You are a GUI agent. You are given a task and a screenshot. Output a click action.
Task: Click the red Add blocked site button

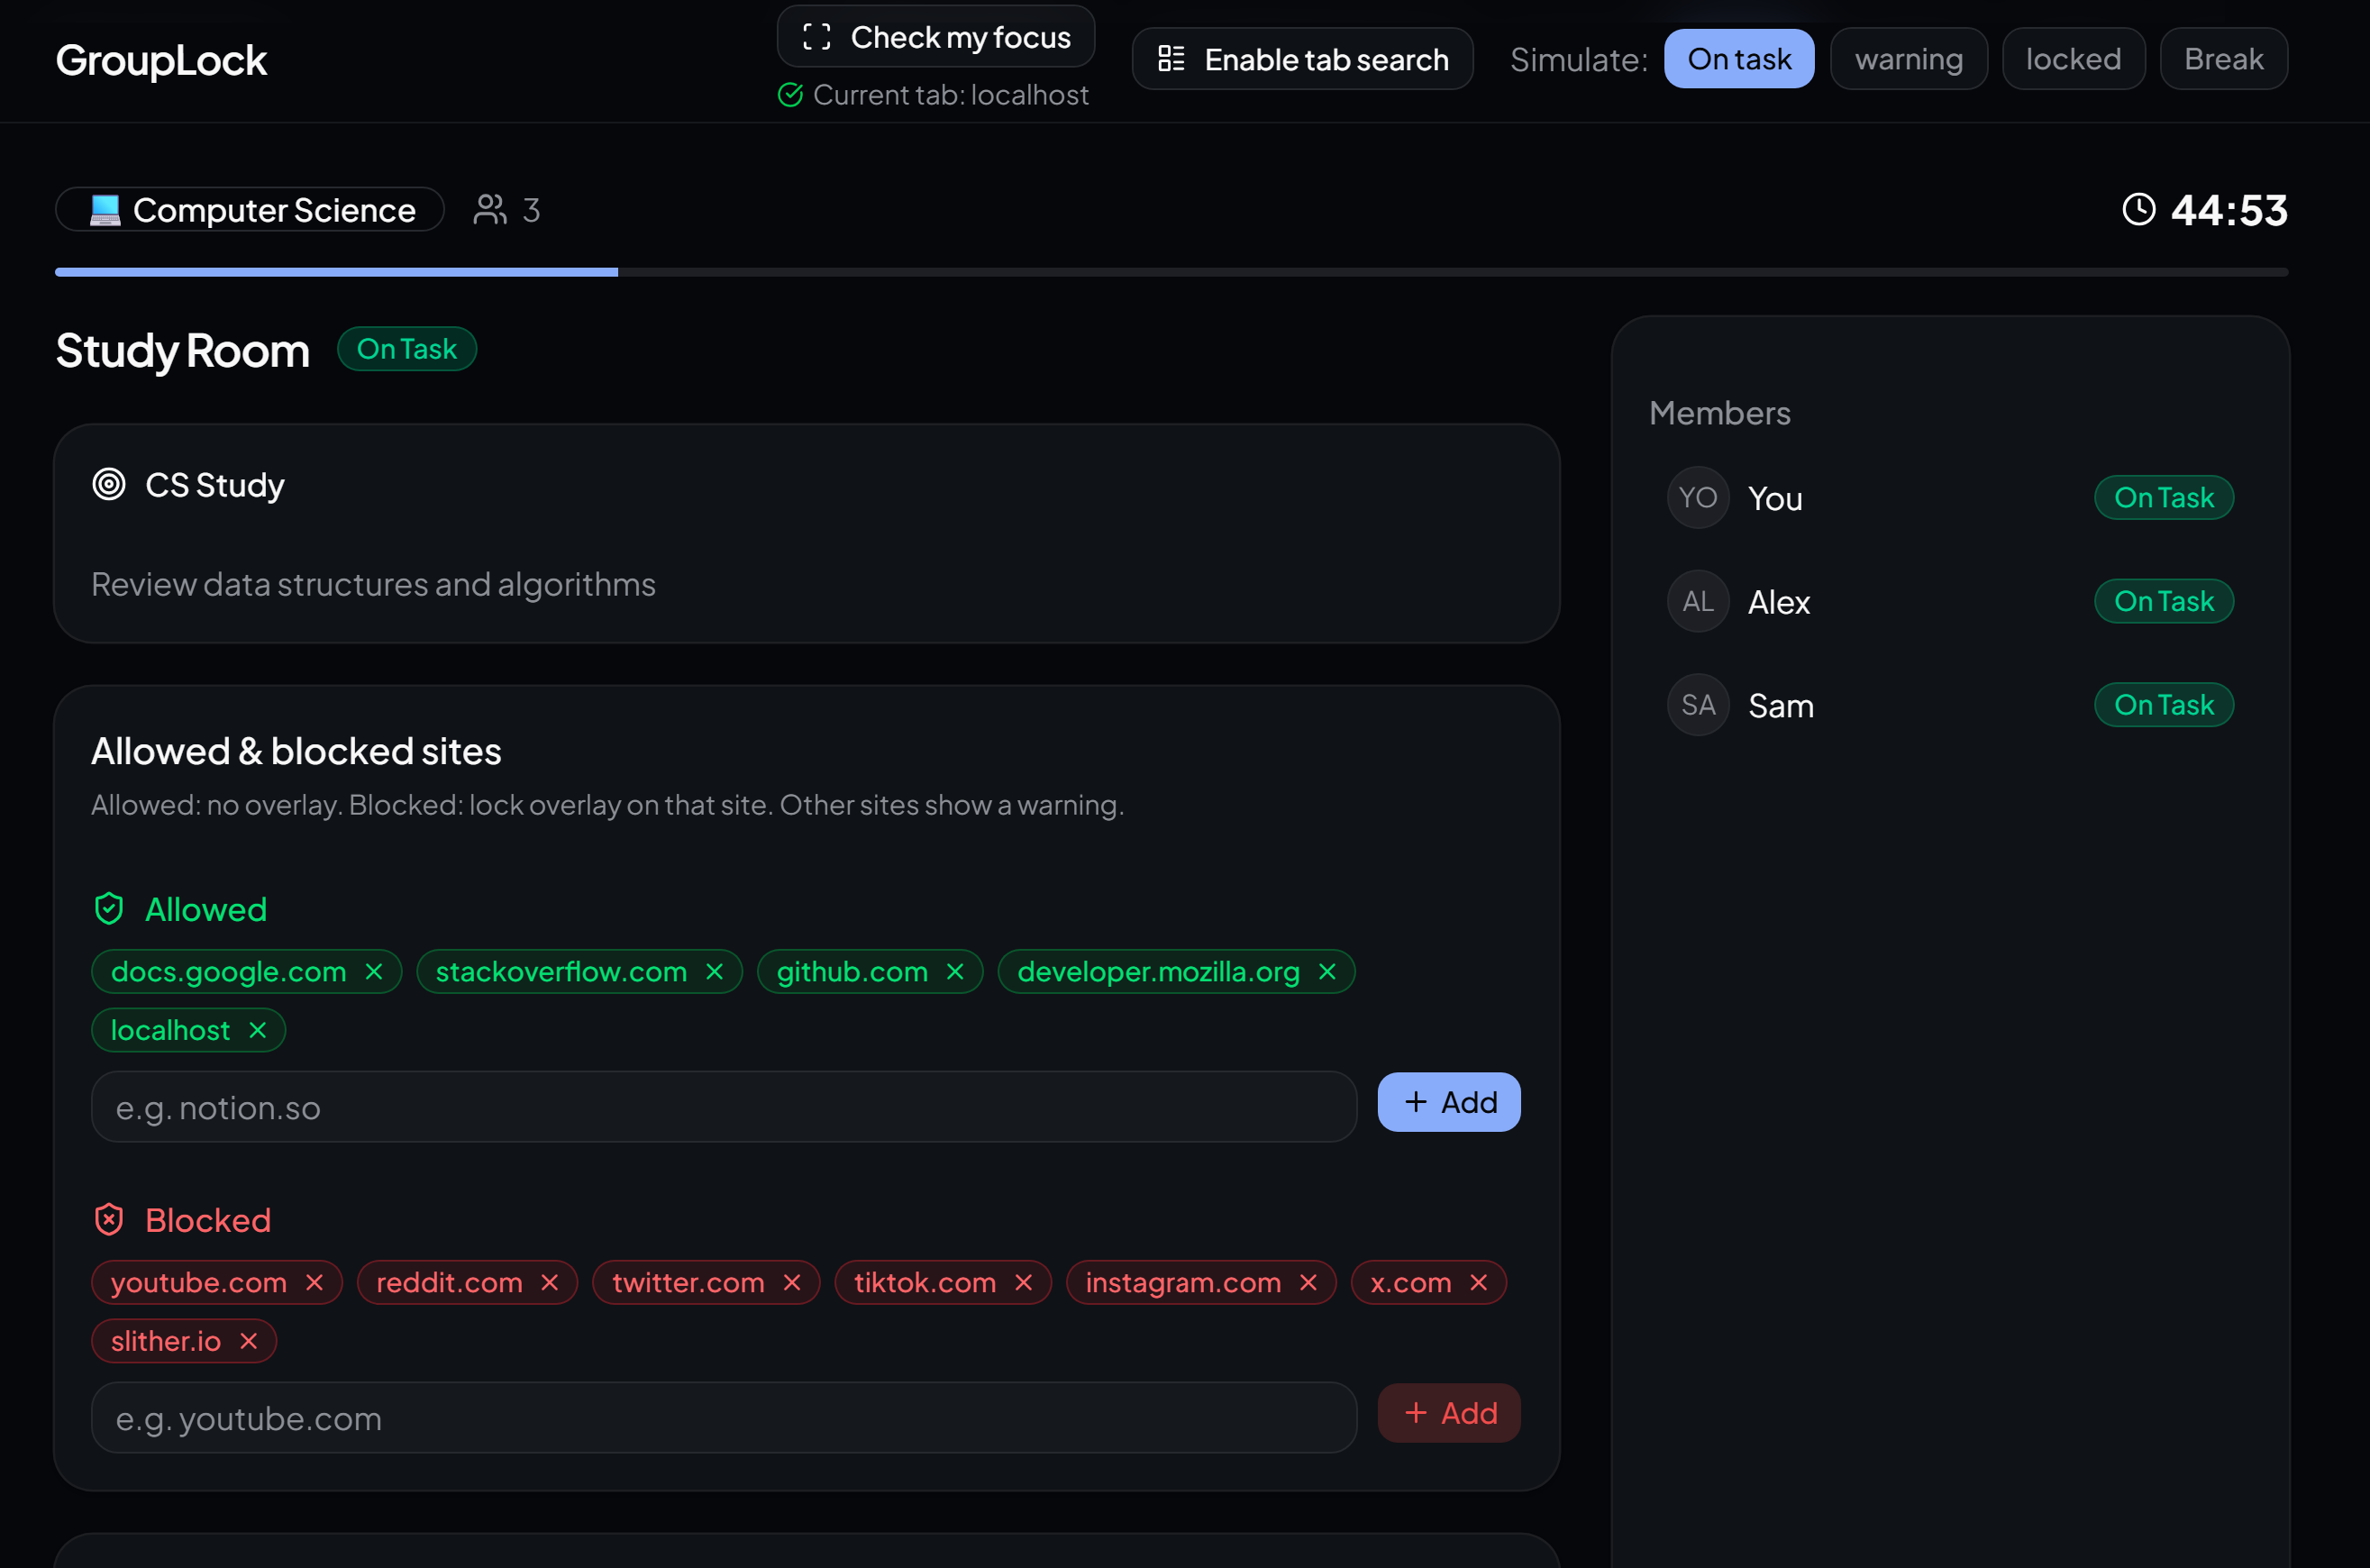click(x=1448, y=1413)
